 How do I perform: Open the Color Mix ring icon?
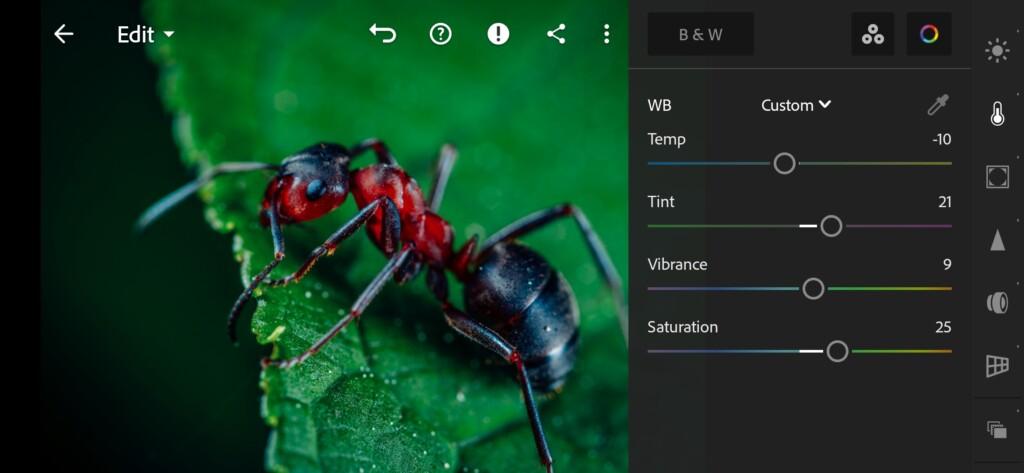pyautogui.click(x=929, y=34)
